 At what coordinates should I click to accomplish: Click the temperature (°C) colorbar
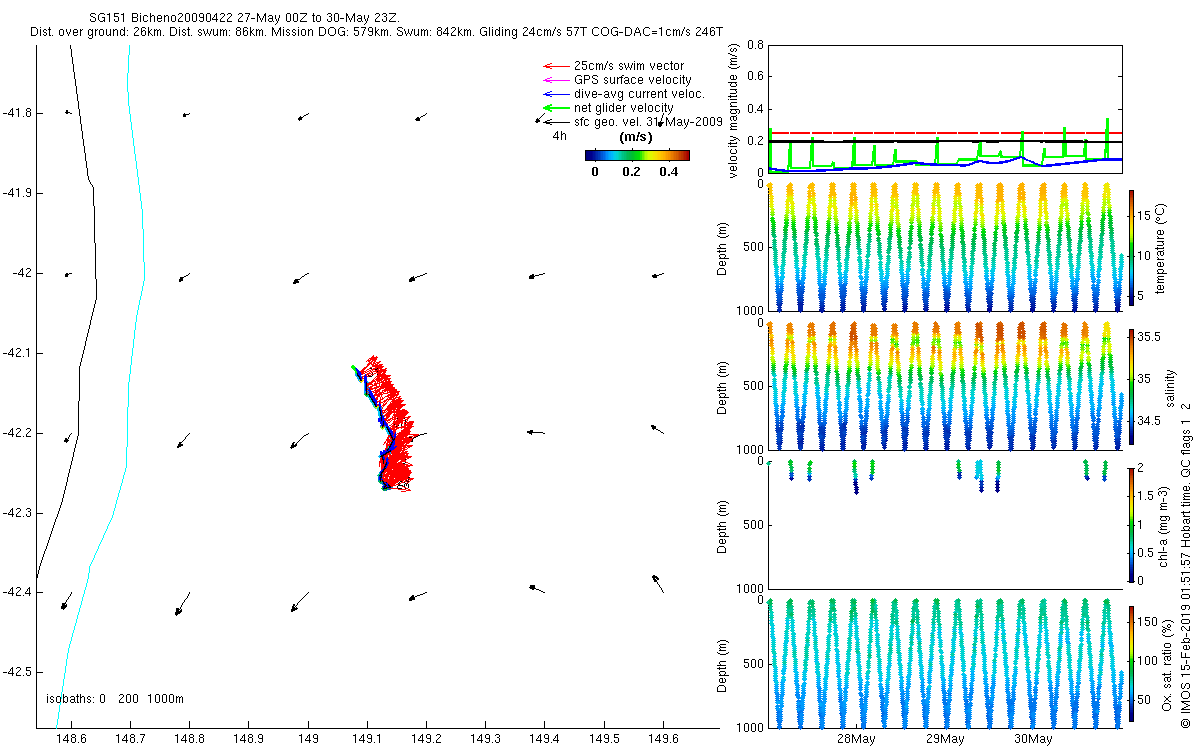[1132, 248]
